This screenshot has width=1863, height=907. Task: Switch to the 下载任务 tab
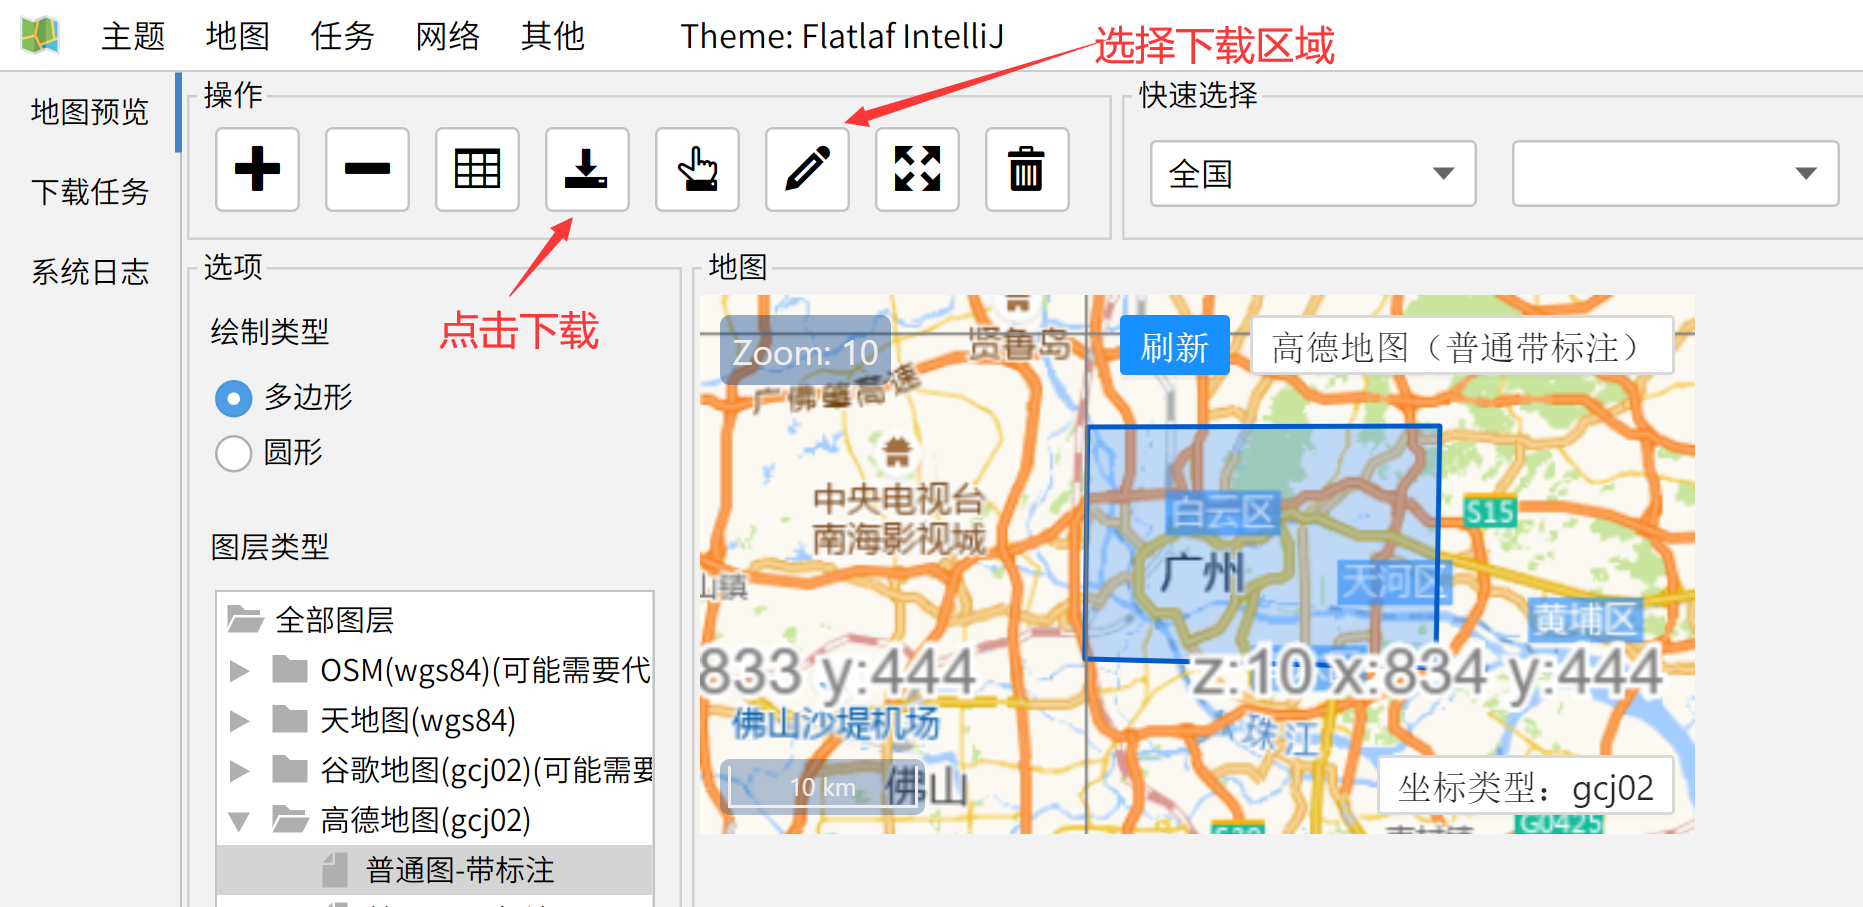point(90,192)
